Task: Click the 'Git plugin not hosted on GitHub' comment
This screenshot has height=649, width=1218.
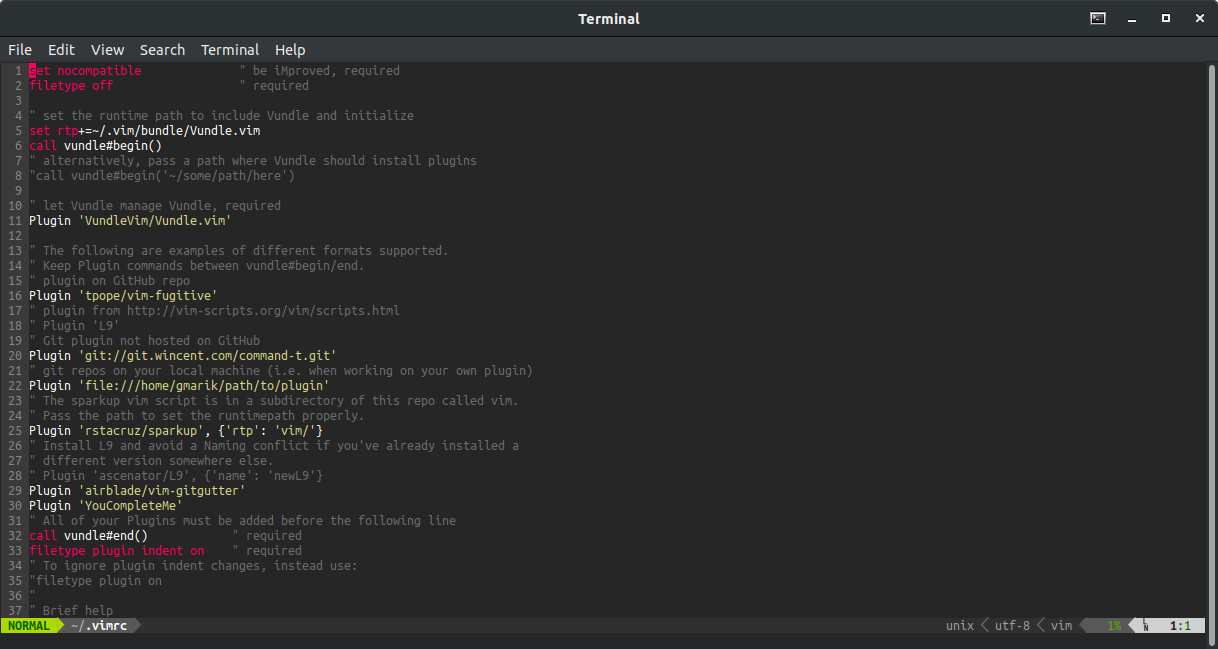Action: (x=145, y=341)
